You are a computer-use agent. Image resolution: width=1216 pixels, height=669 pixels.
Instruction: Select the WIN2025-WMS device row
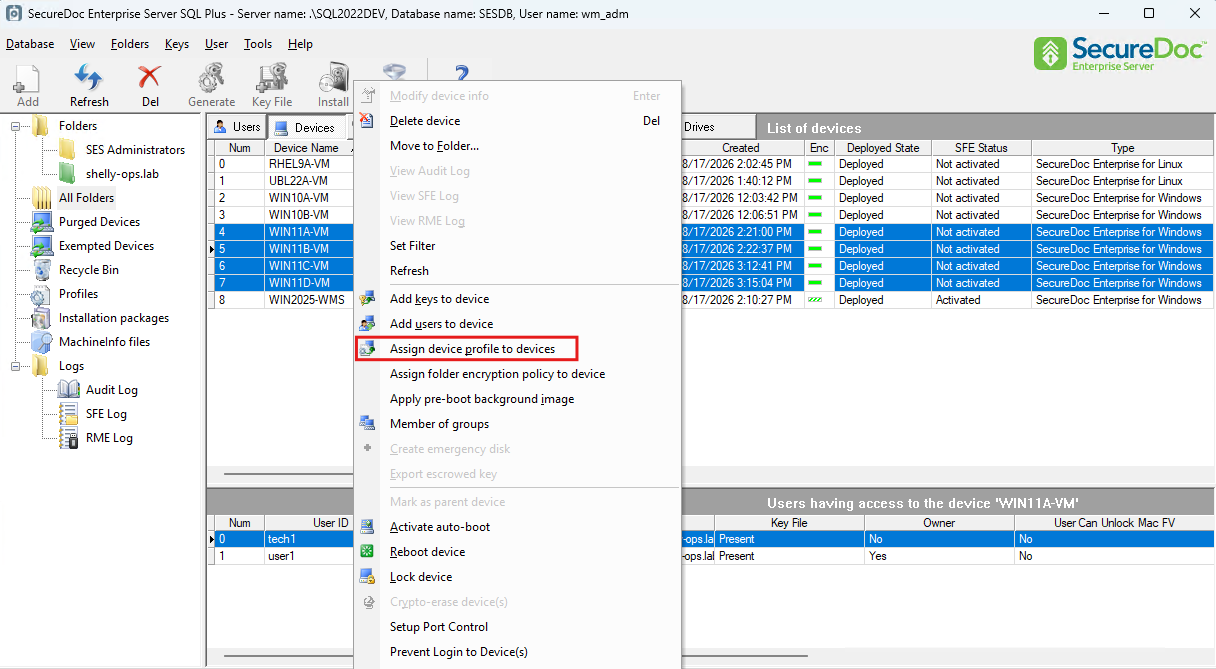305,300
